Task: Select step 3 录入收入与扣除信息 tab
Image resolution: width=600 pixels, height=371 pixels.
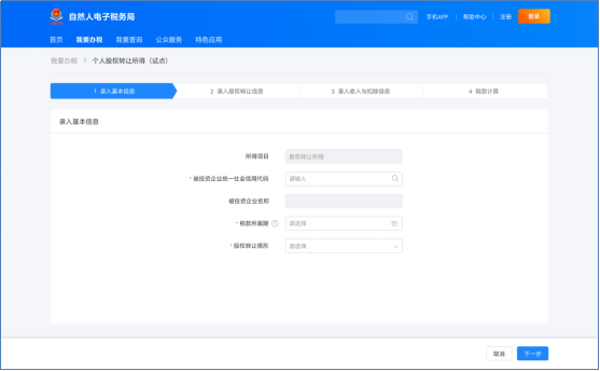Action: (360, 91)
